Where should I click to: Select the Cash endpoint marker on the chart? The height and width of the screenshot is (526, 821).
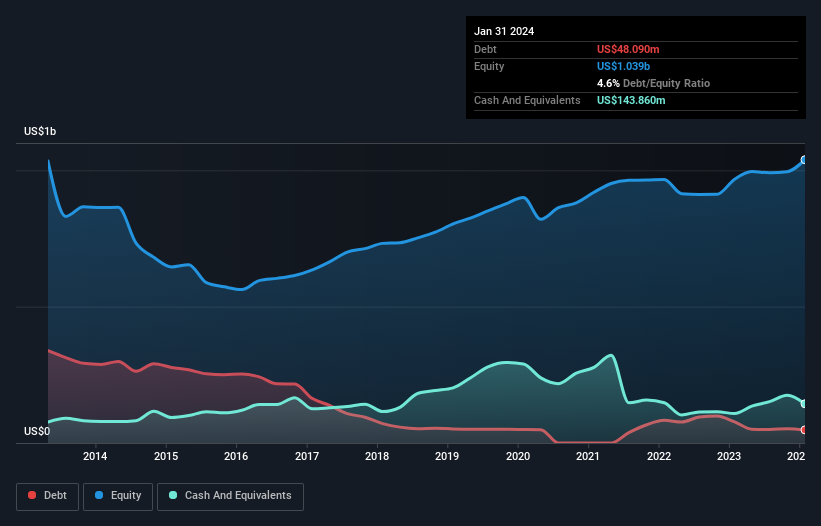click(x=804, y=404)
